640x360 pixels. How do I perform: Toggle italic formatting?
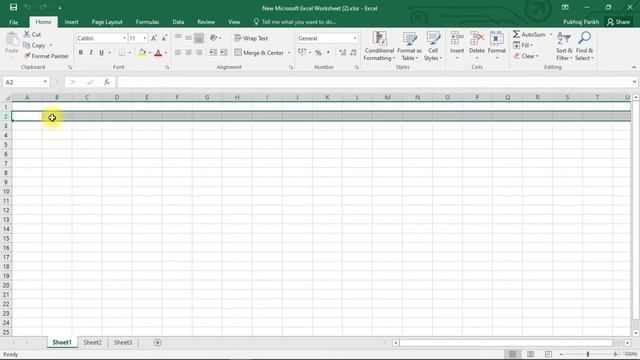click(x=91, y=53)
